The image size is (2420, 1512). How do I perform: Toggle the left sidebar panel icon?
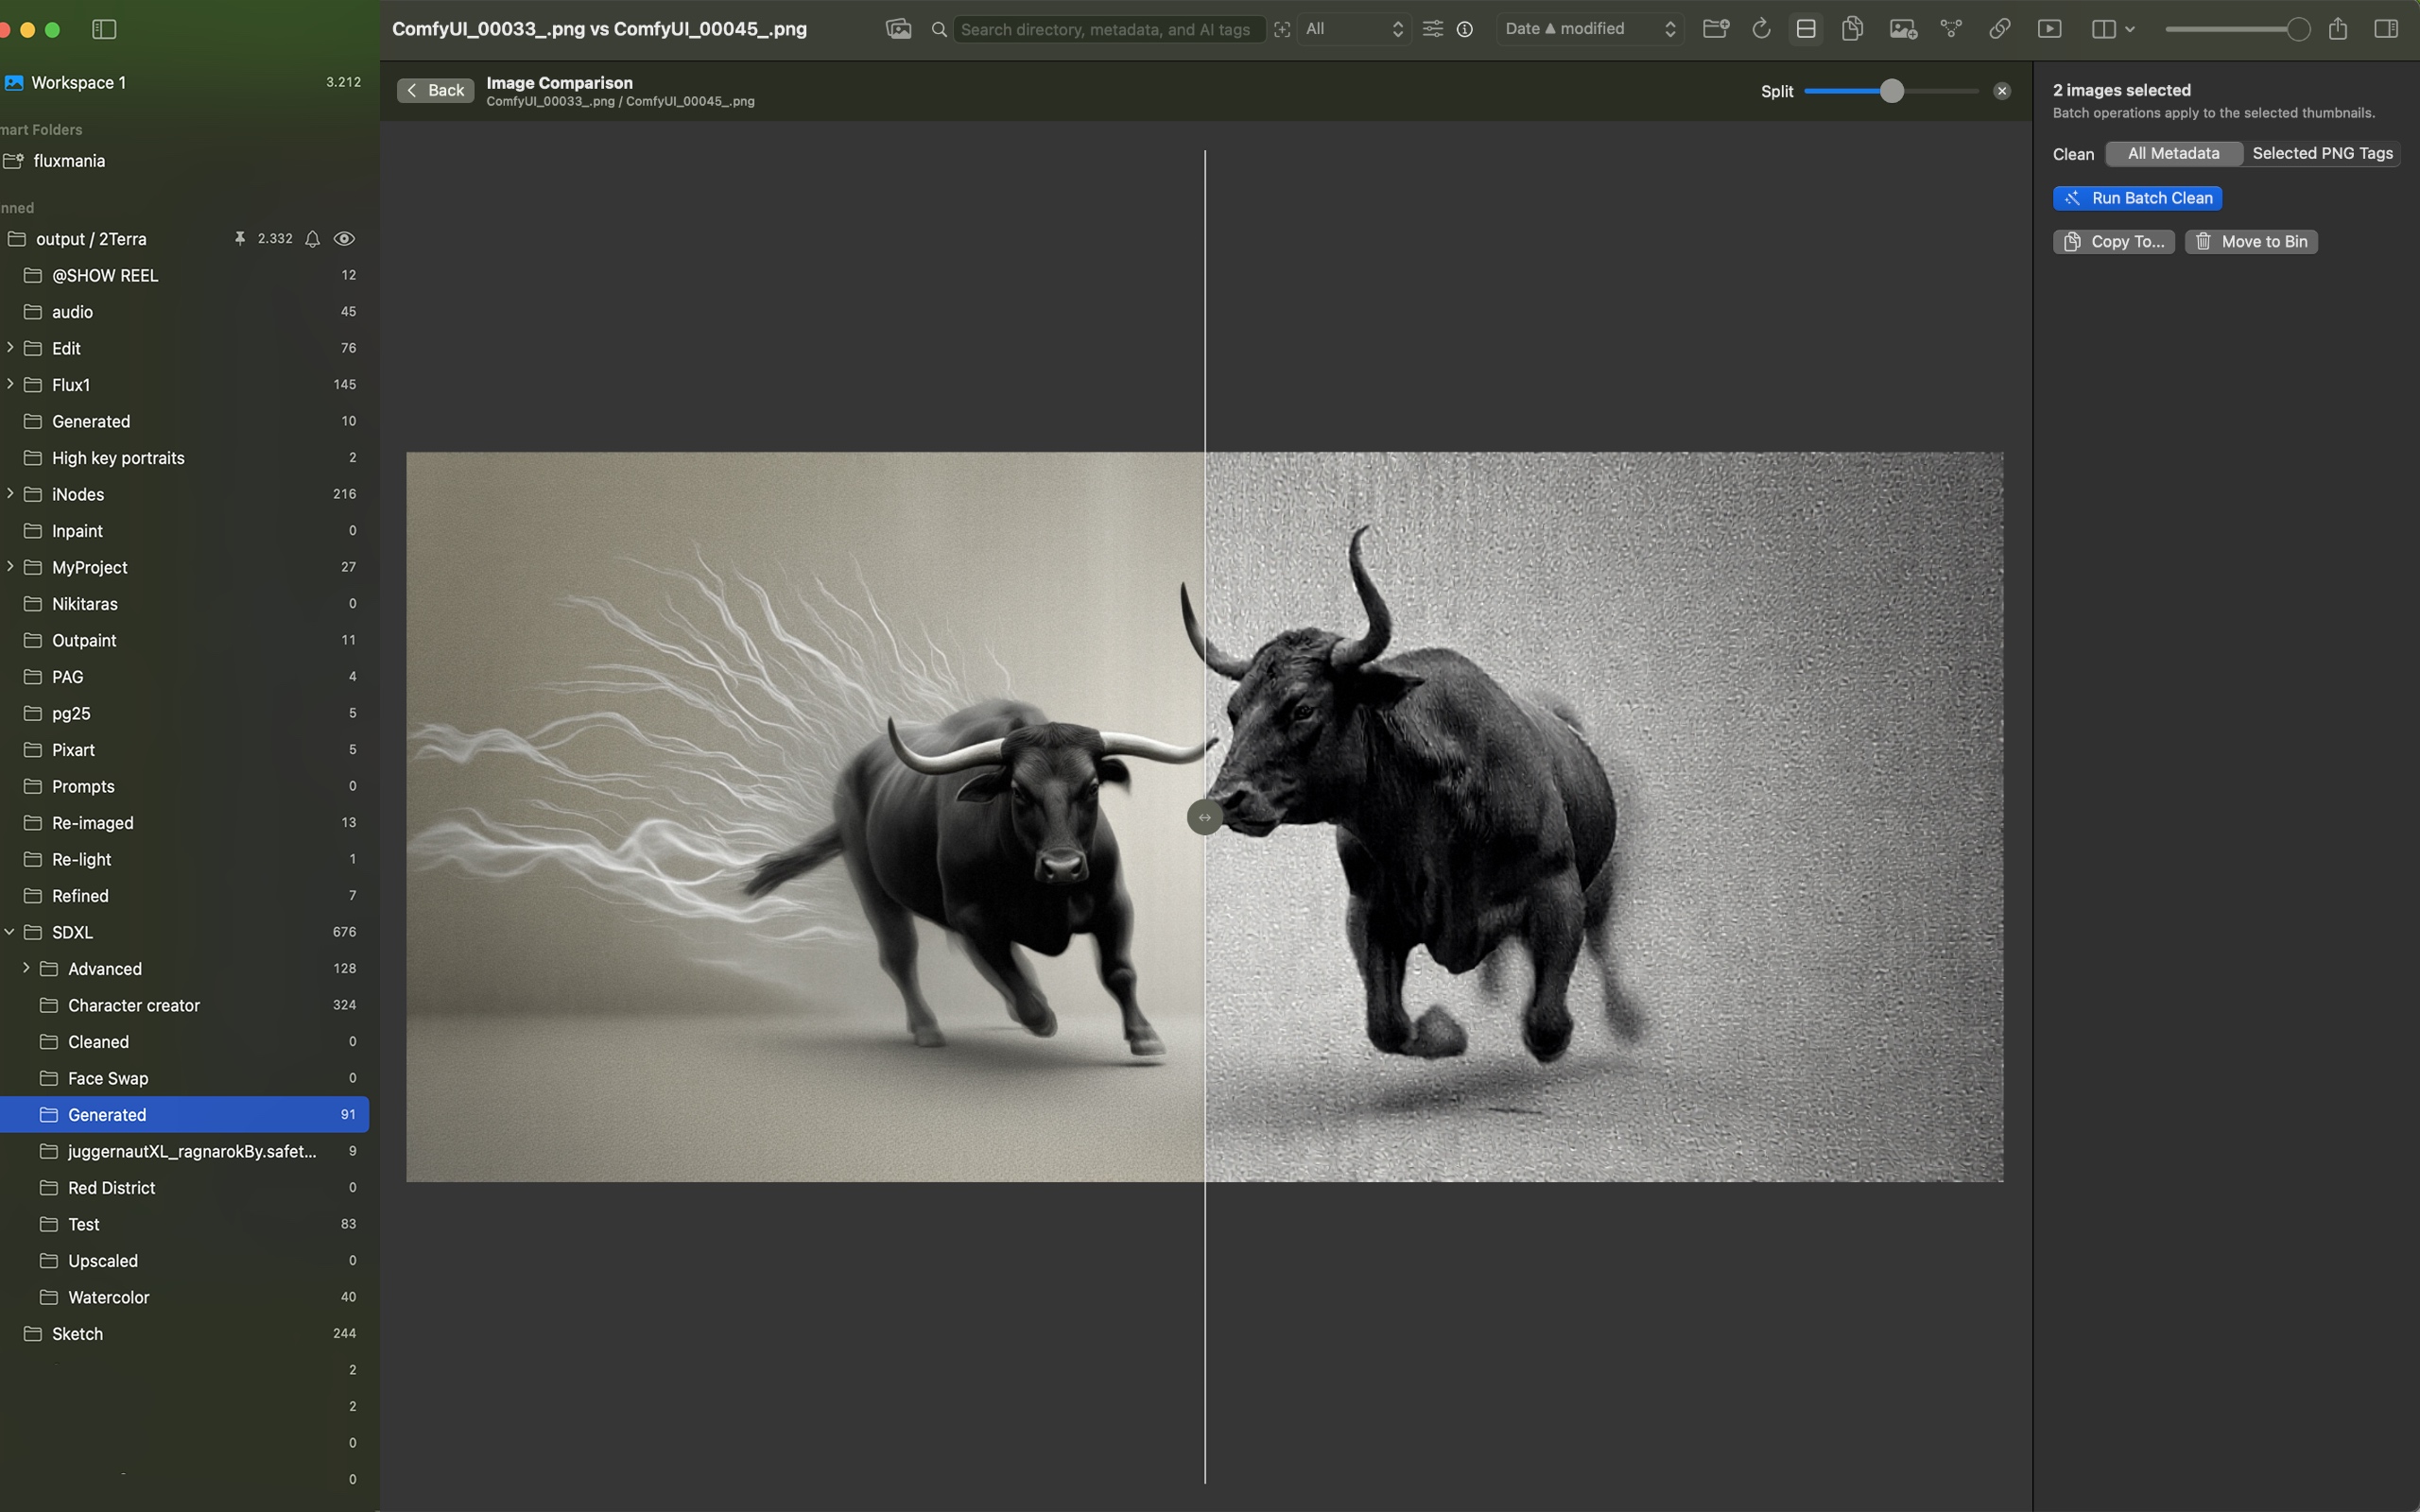click(104, 29)
